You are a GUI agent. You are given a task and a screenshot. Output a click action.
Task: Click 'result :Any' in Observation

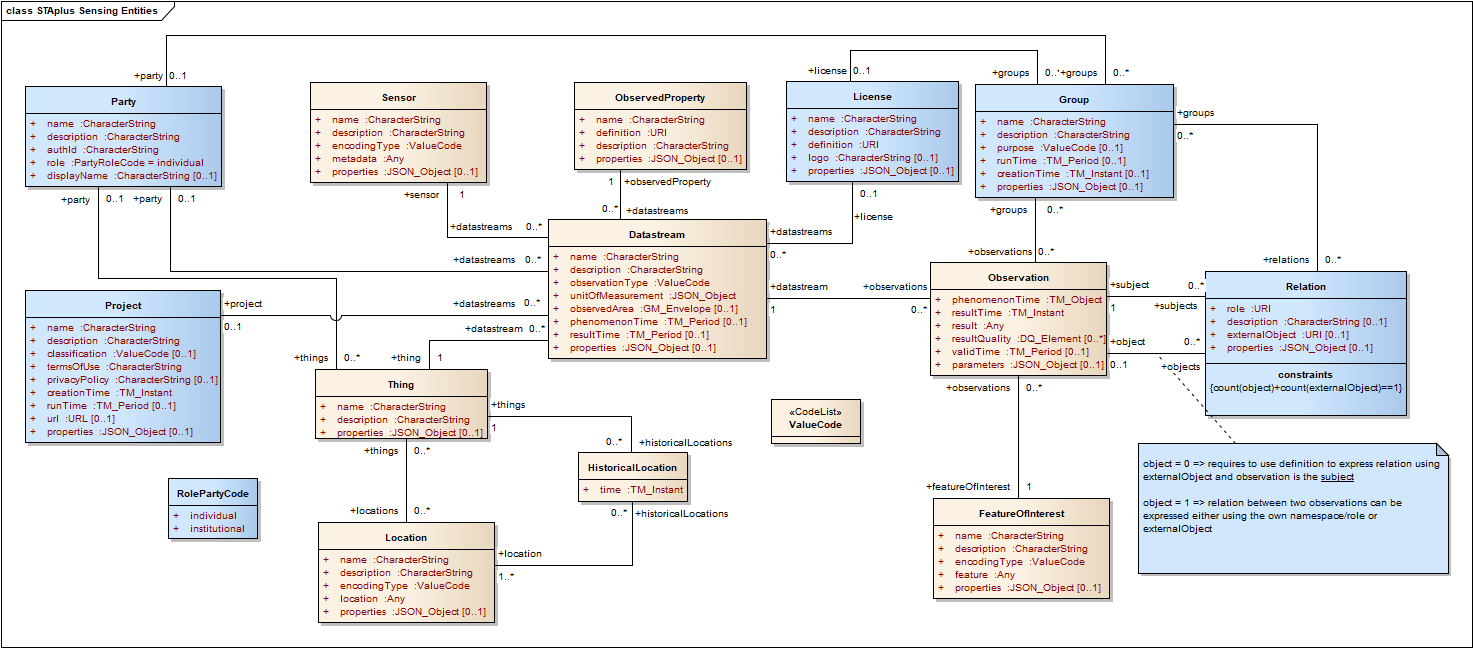click(977, 326)
